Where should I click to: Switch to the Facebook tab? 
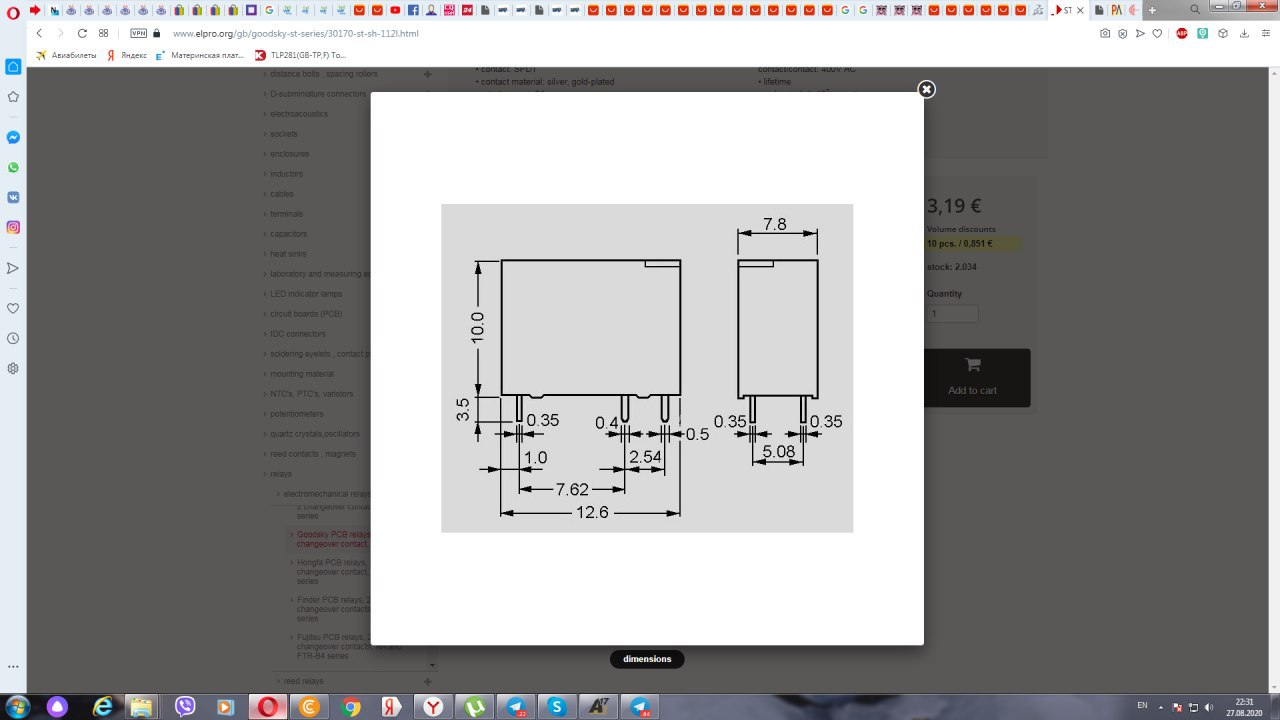(x=413, y=10)
